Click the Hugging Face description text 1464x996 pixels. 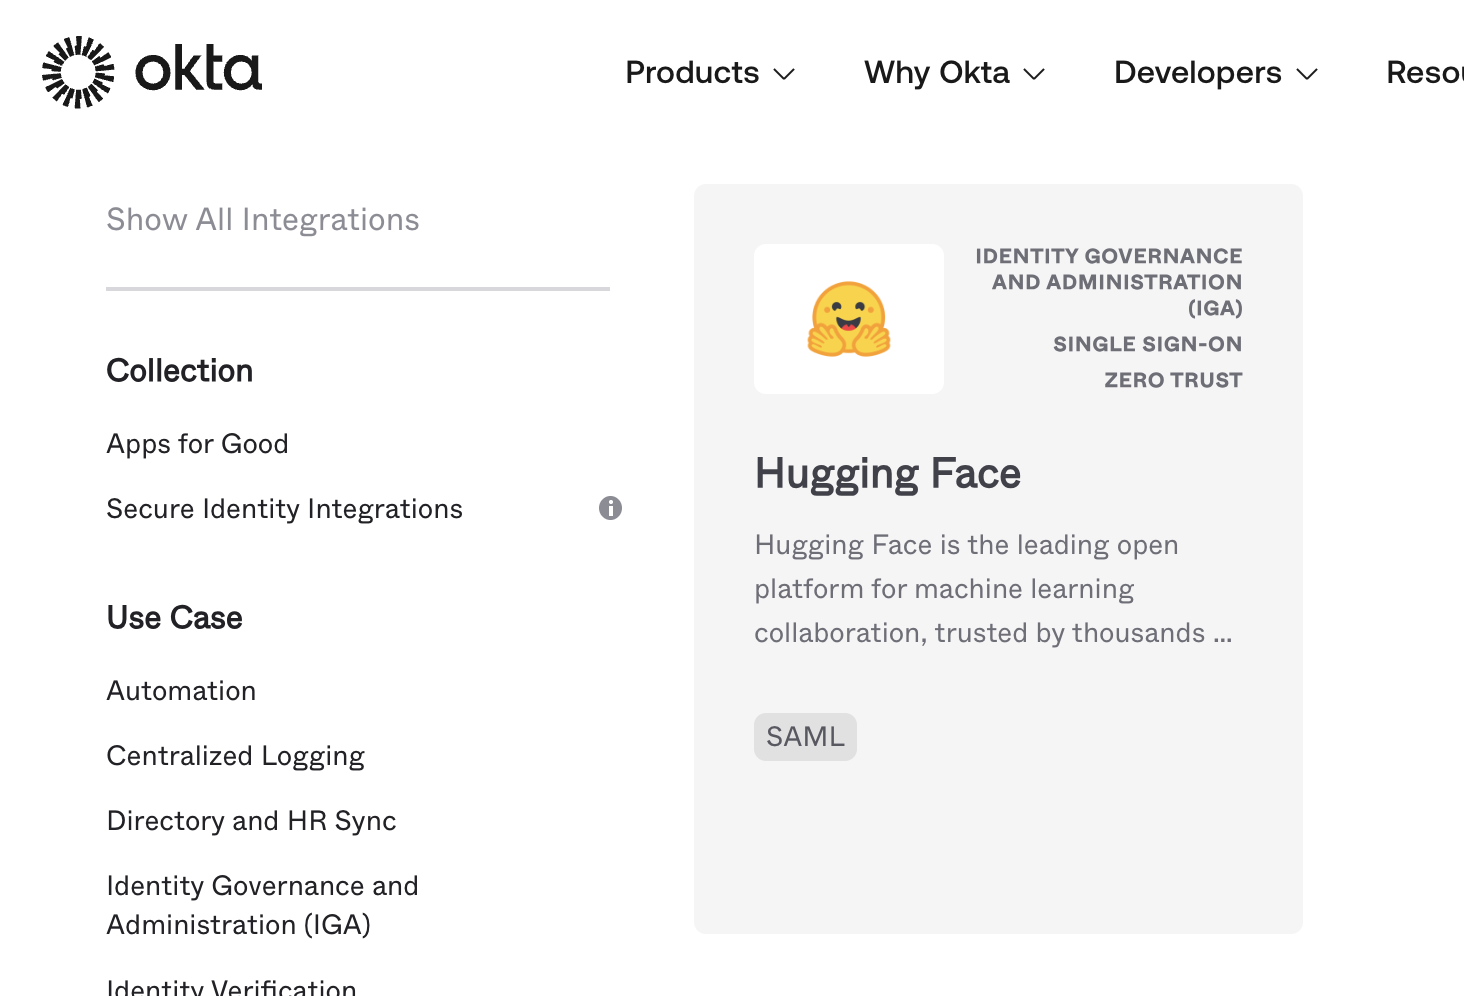[992, 589]
